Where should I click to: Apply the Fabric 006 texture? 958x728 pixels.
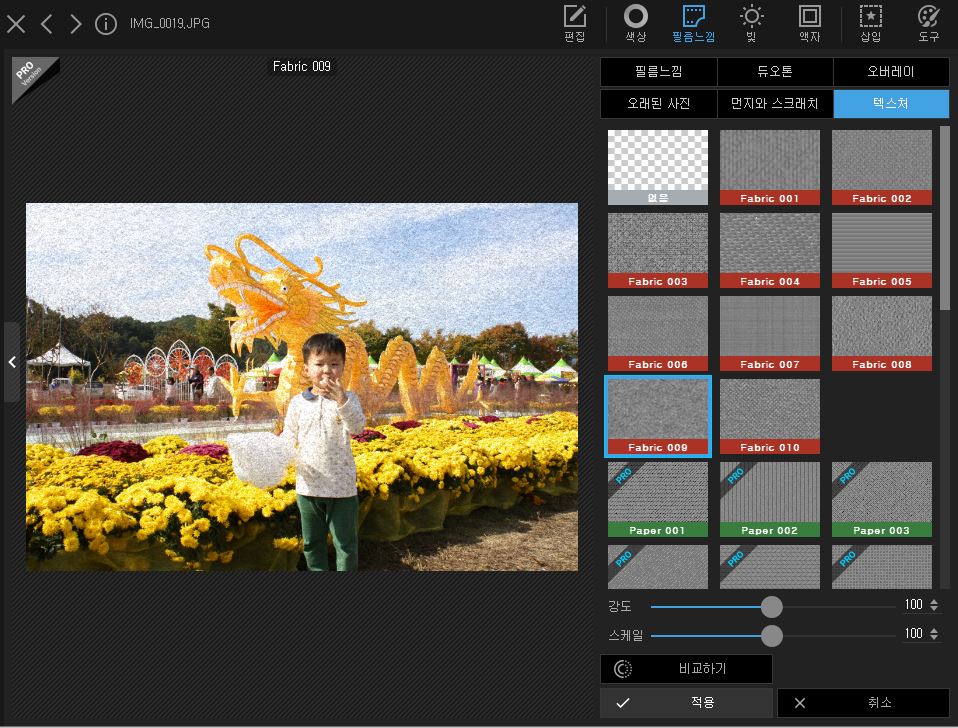click(658, 333)
